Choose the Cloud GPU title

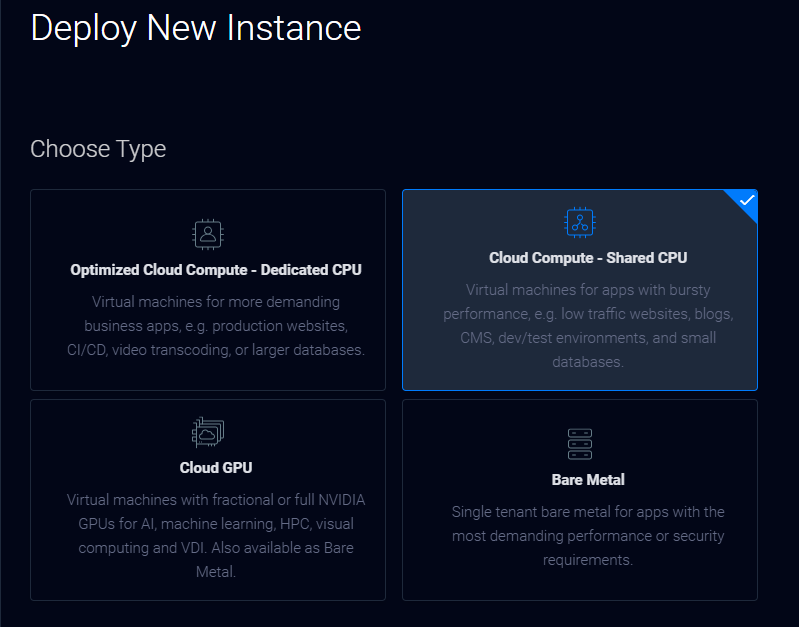pos(216,467)
